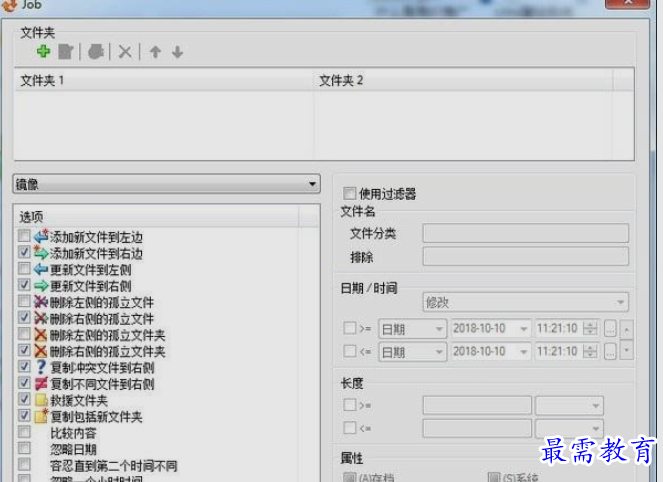The width and height of the screenshot is (663, 482).
Task: Toggle length <= filter checkbox
Action: [350, 428]
